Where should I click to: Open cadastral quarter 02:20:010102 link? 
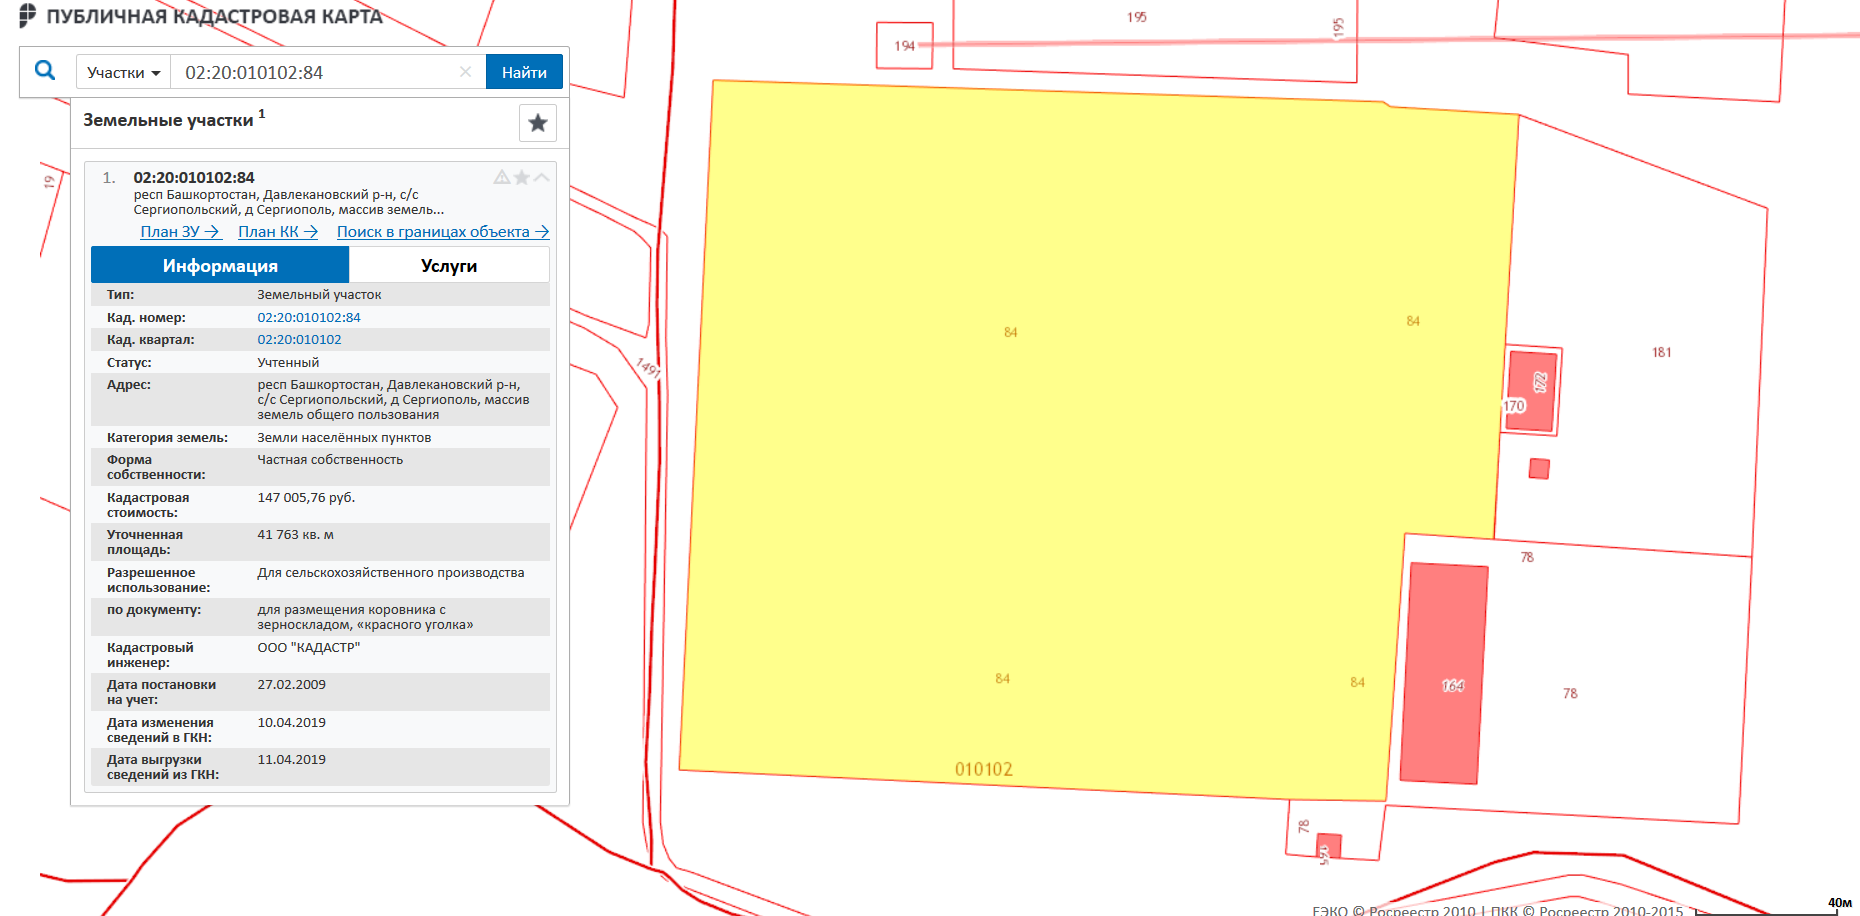[299, 340]
